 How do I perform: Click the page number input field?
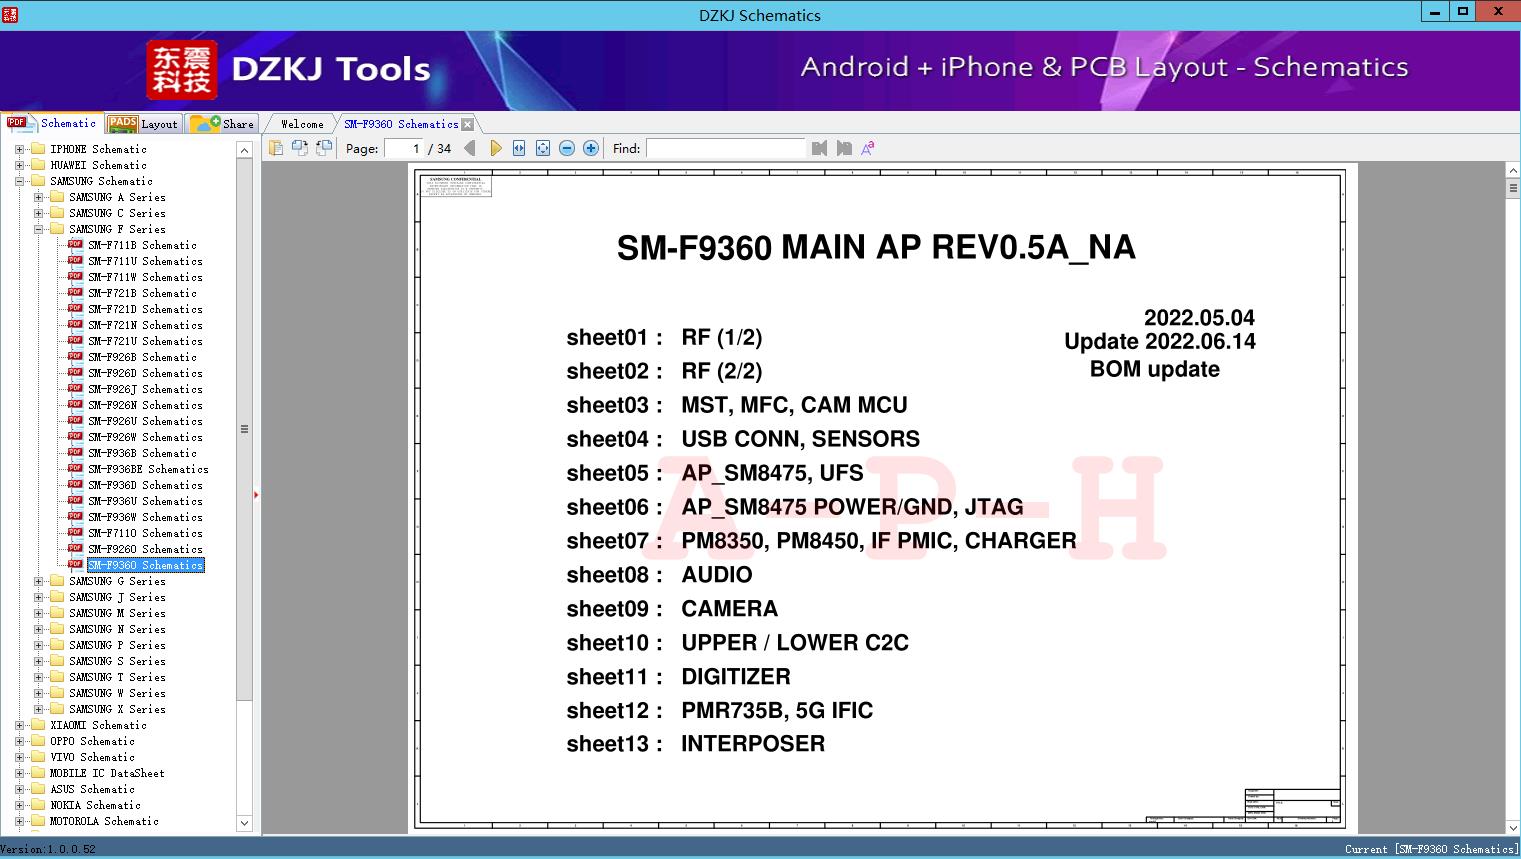click(404, 148)
